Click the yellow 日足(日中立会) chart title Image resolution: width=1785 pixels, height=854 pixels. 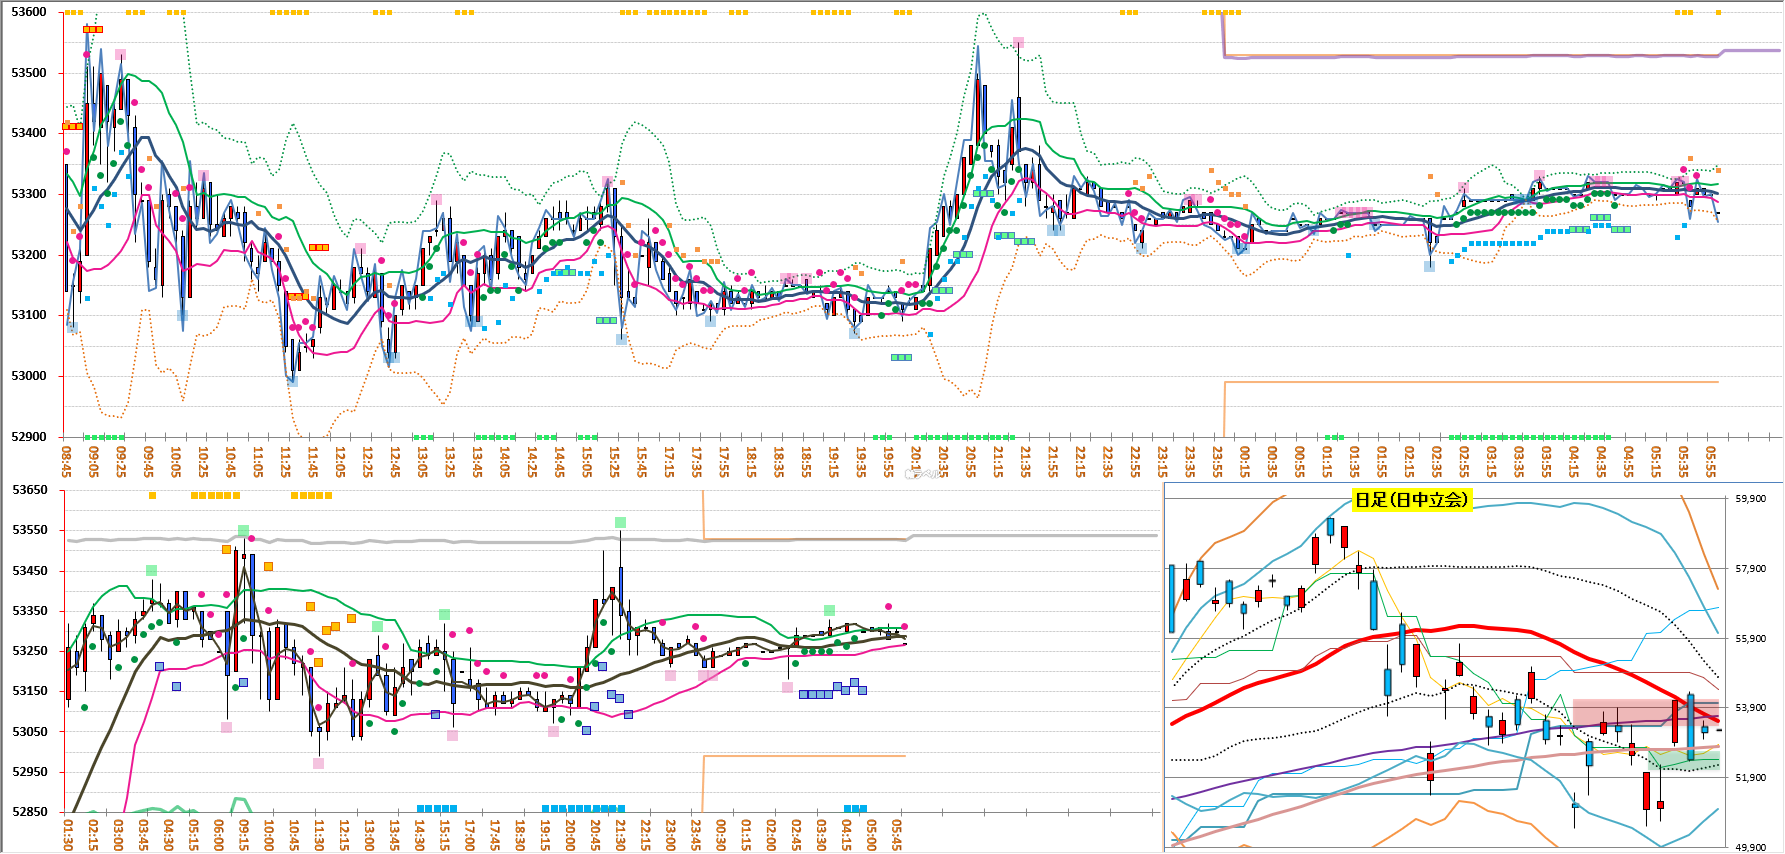click(x=1411, y=499)
